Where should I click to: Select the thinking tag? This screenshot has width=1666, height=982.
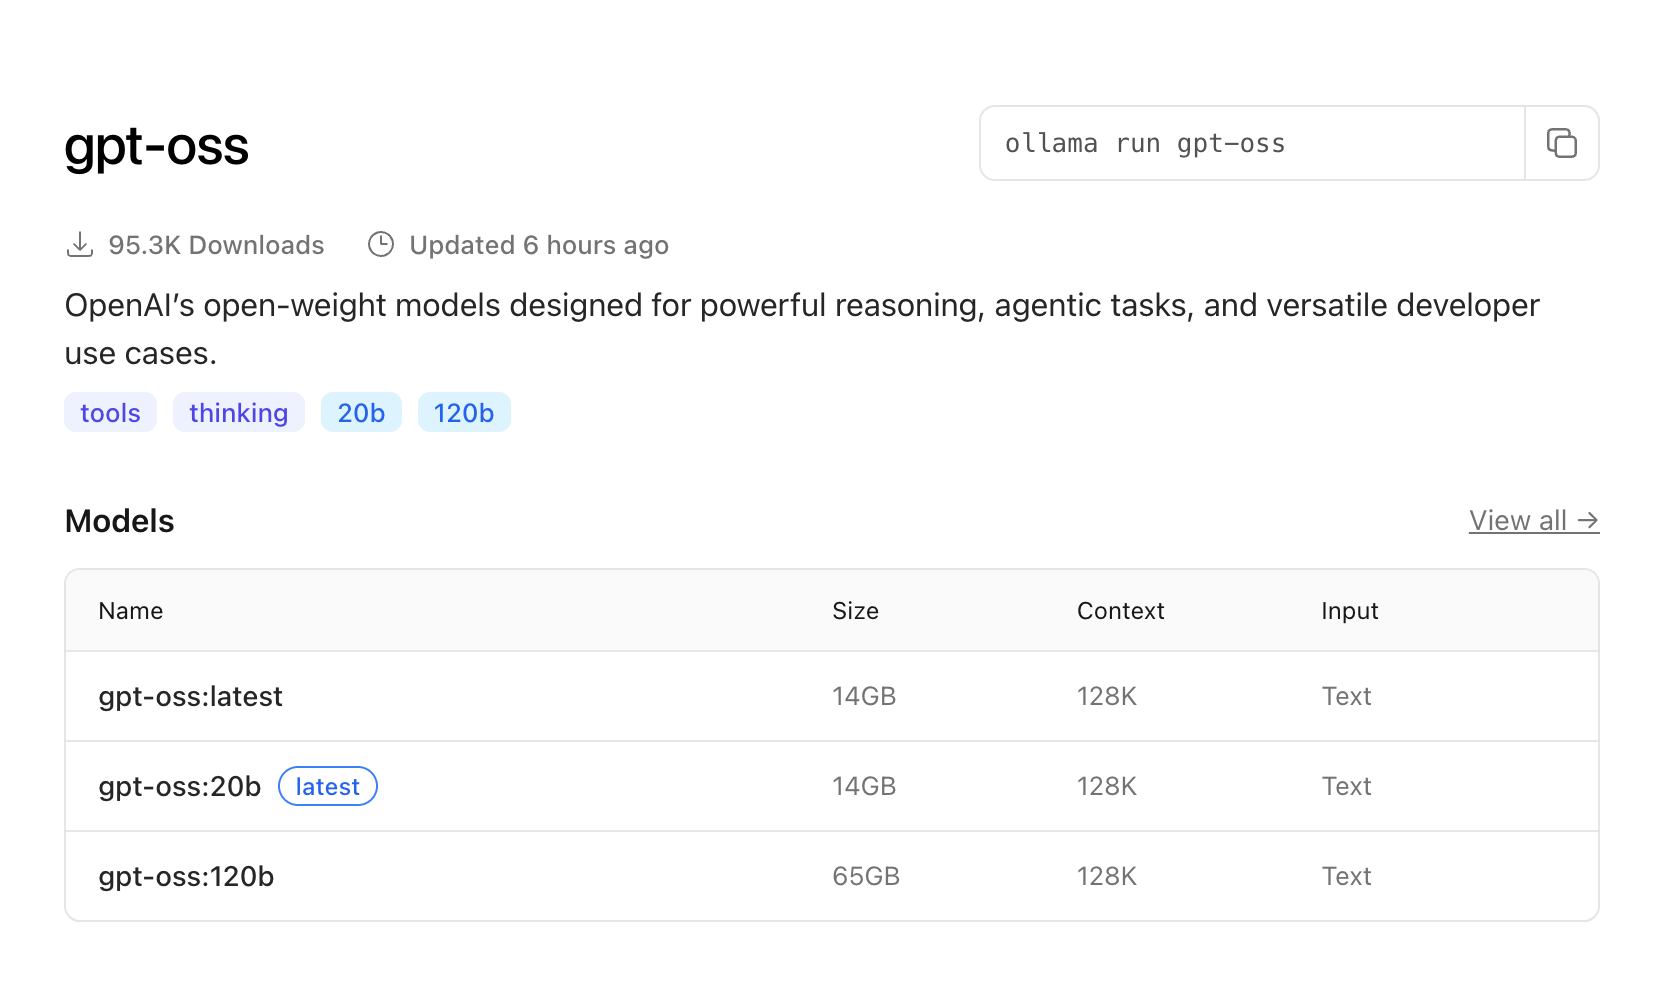[x=238, y=412]
